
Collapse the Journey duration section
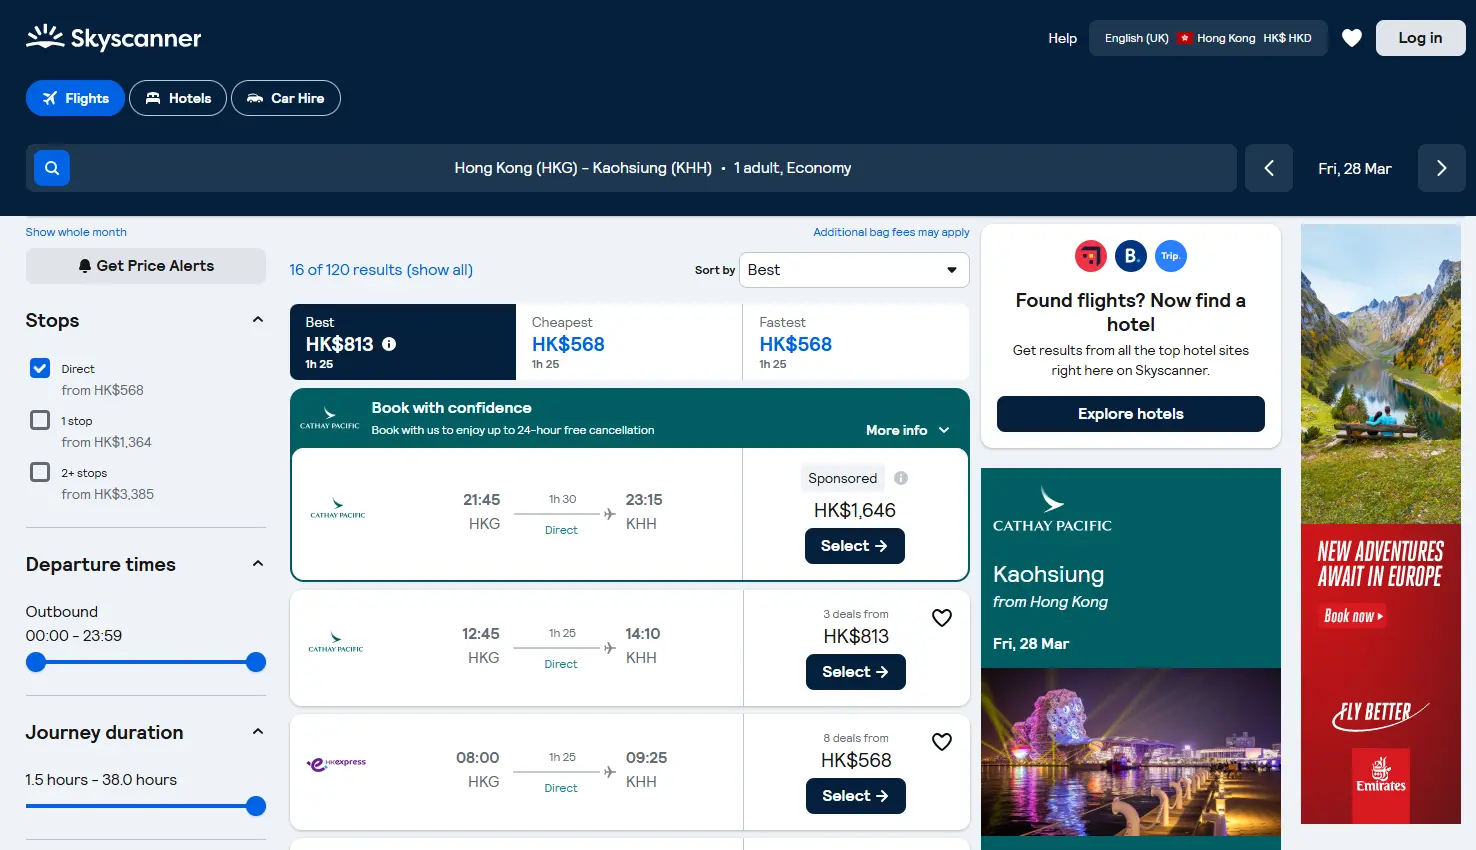(x=258, y=732)
